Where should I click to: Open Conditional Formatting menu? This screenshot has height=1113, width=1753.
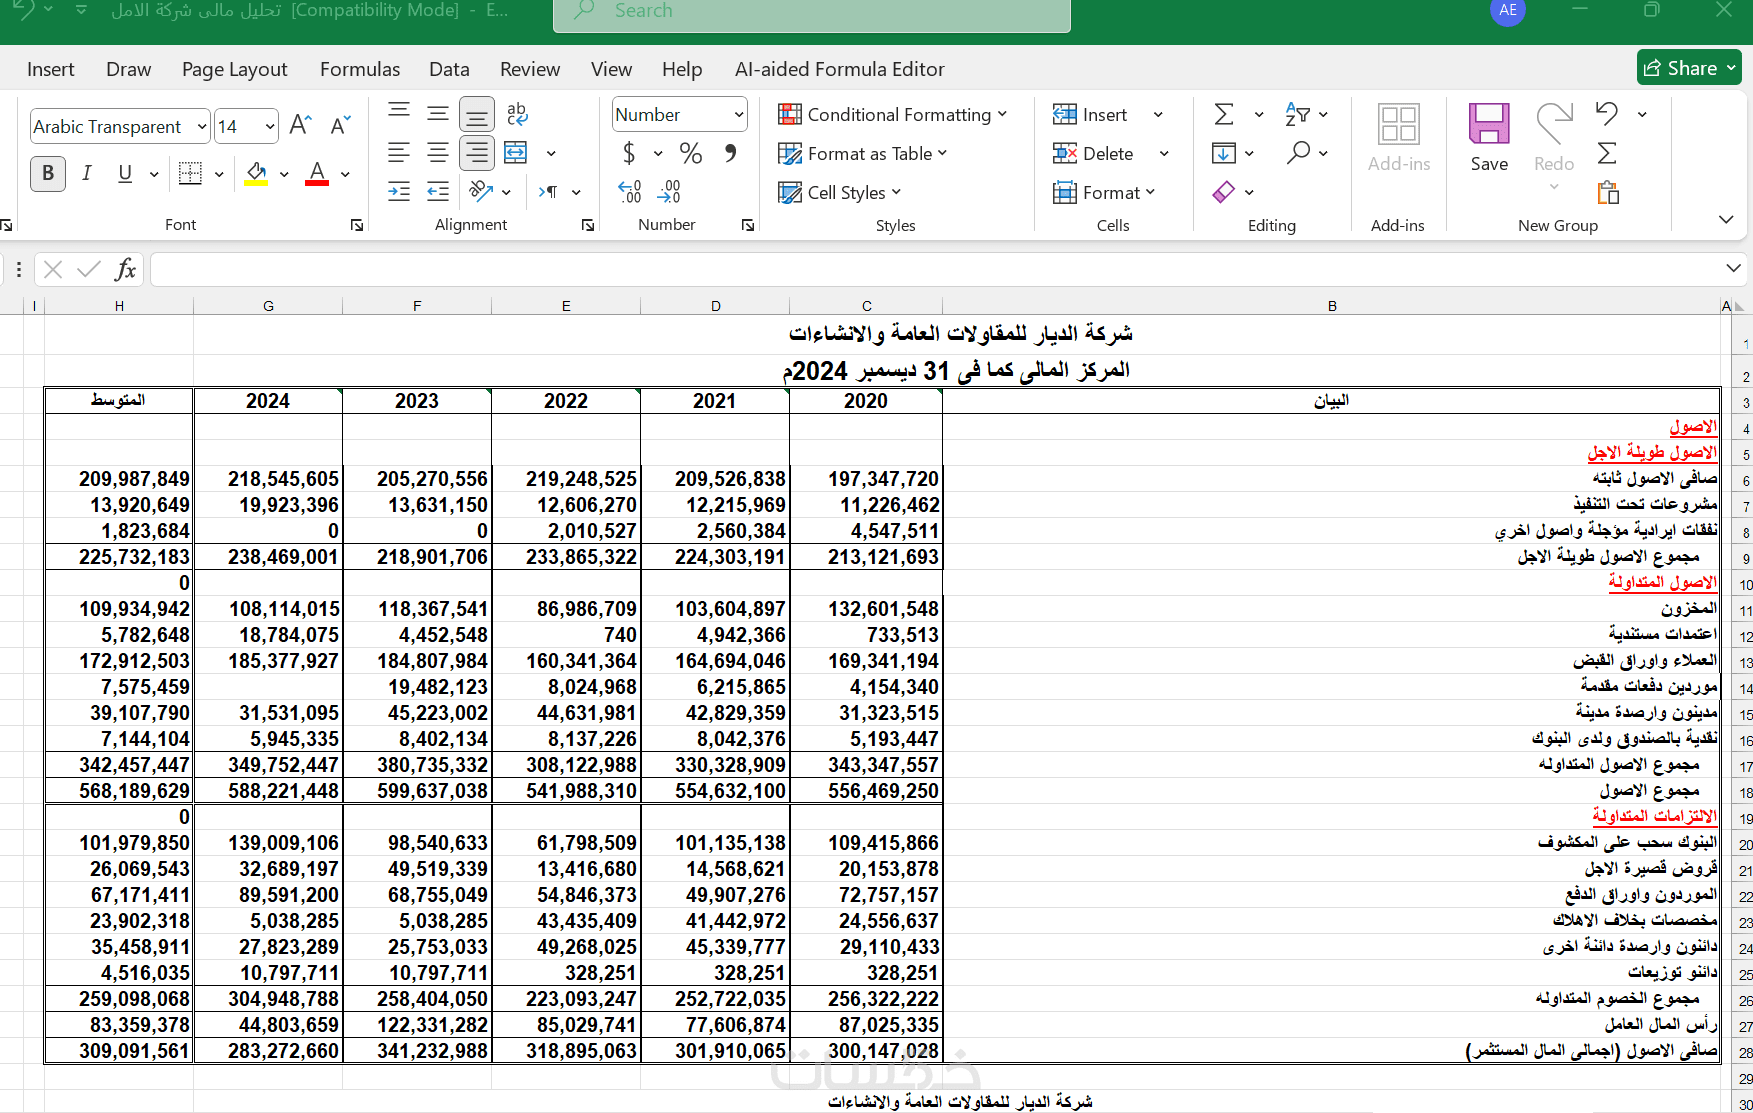[893, 114]
